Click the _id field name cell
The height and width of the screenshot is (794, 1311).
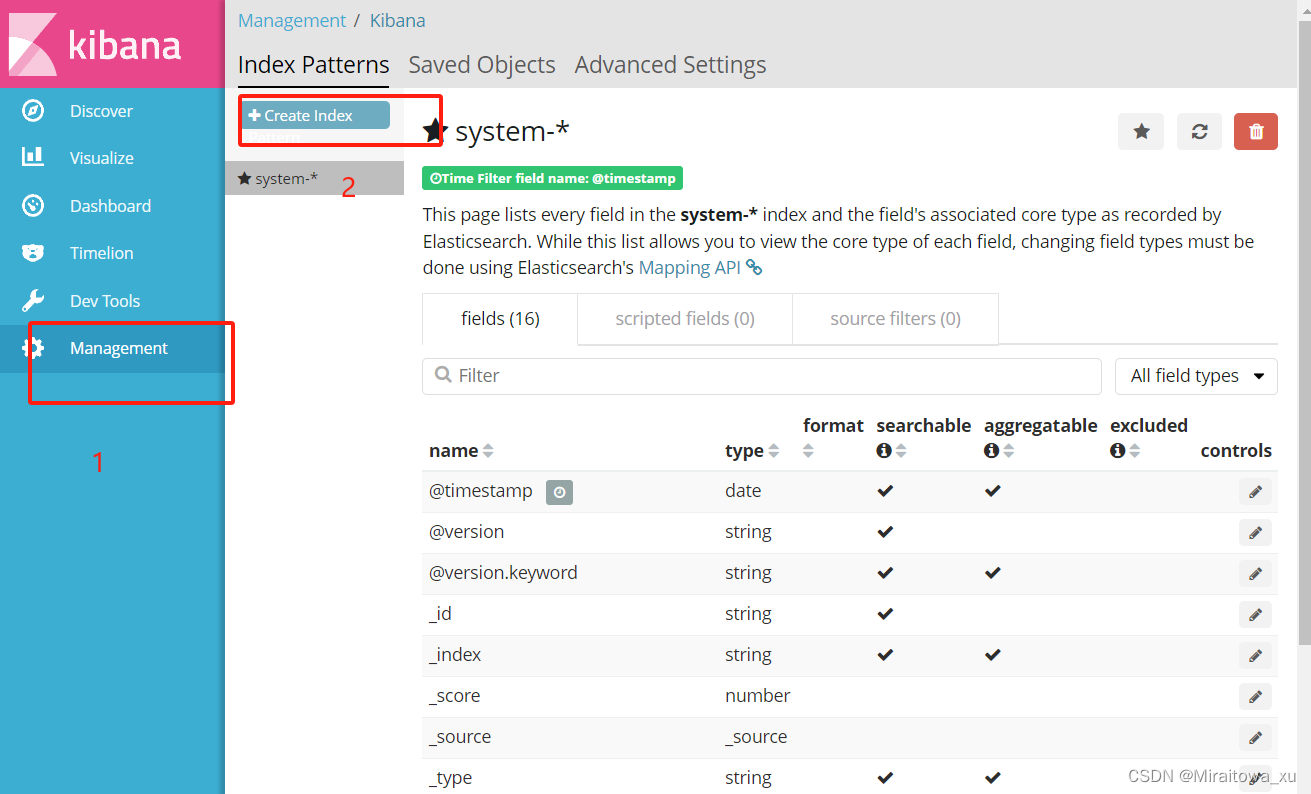(440, 614)
